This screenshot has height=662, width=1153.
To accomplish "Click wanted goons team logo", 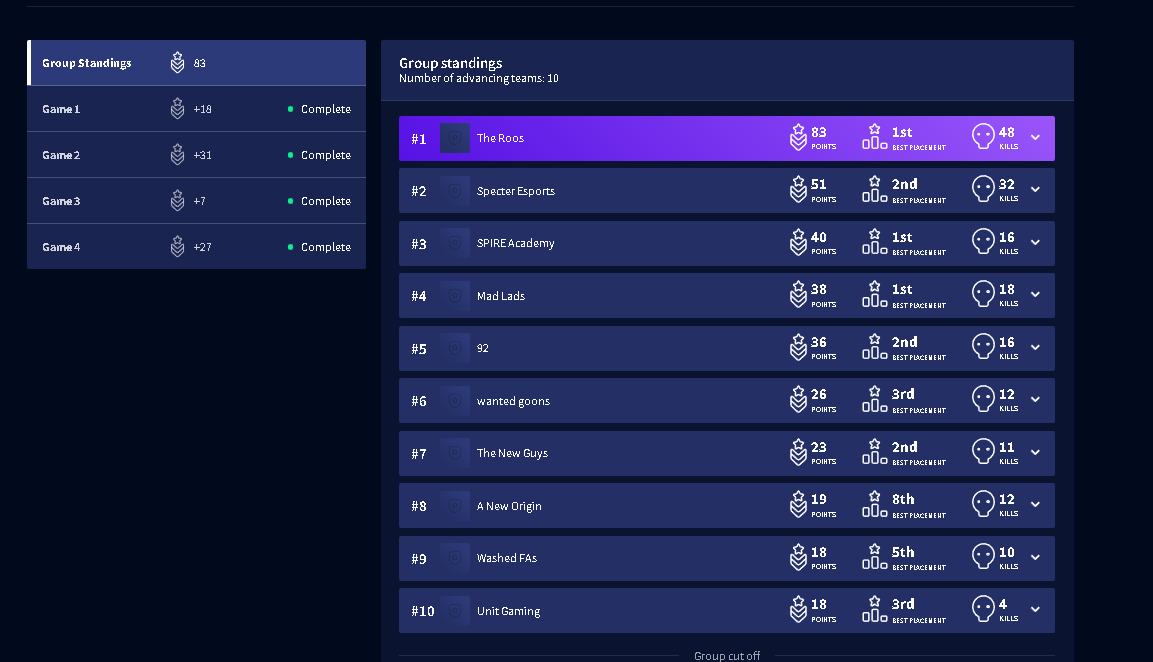I will (x=454, y=401).
